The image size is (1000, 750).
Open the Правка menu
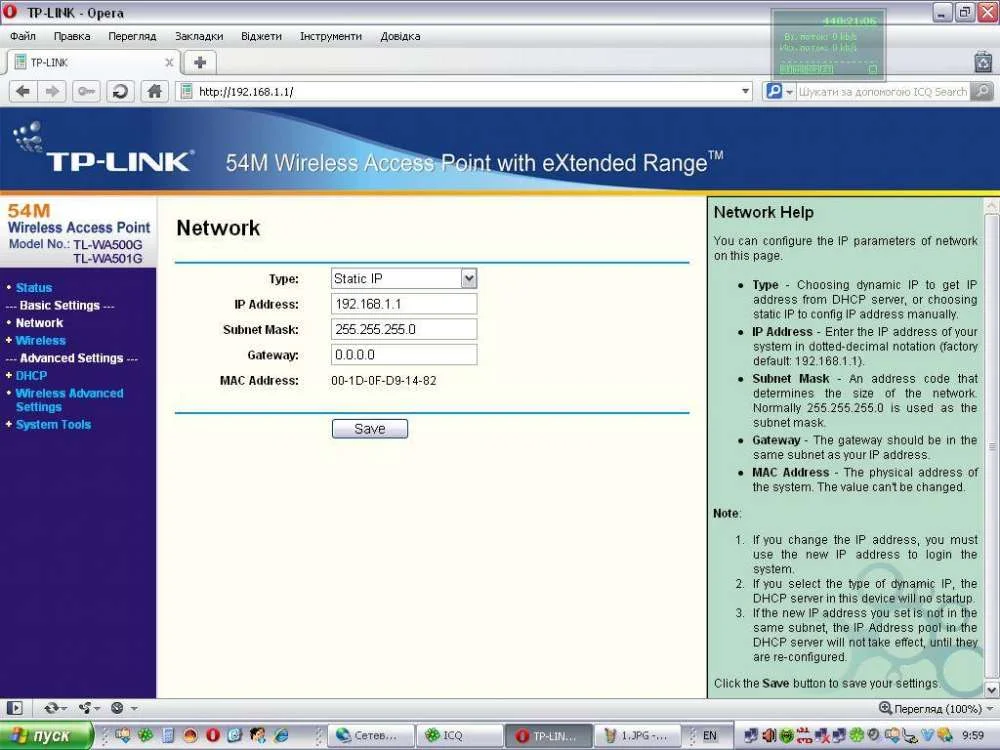71,36
